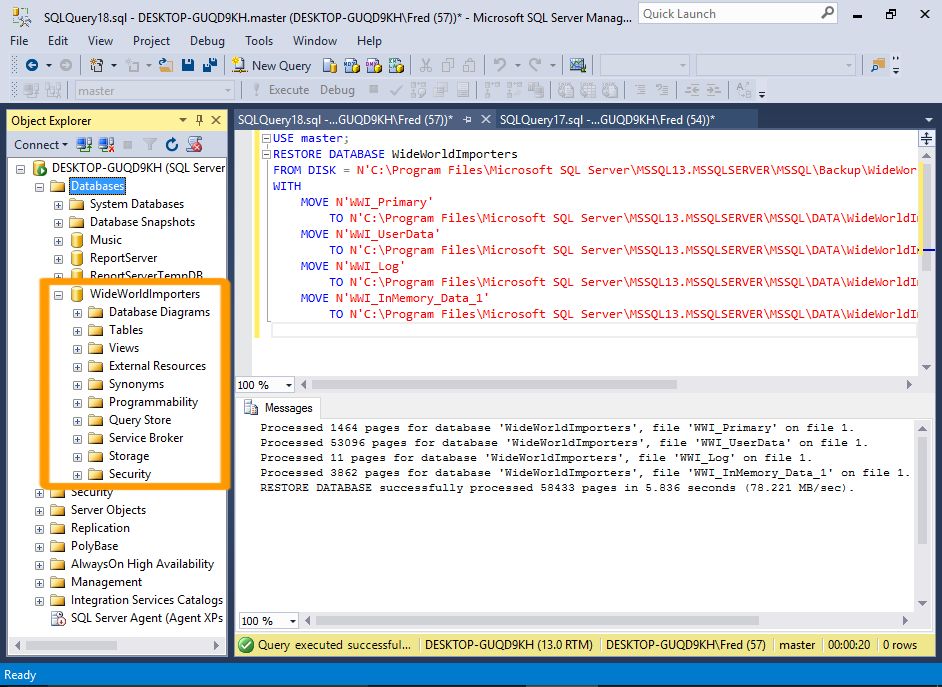942x687 pixels.
Task: Open the master database dropdown
Action: pyautogui.click(x=154, y=91)
